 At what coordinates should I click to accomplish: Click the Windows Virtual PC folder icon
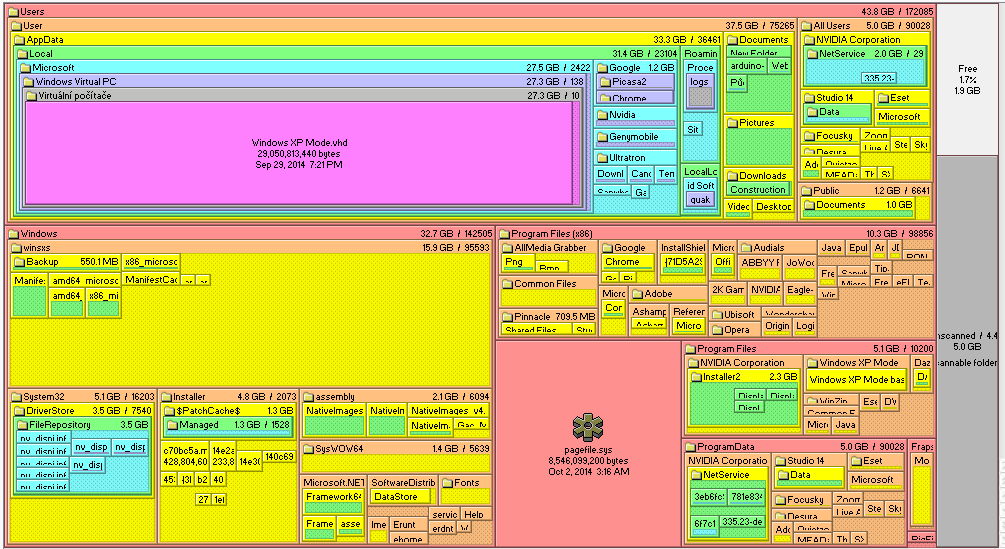[29, 82]
